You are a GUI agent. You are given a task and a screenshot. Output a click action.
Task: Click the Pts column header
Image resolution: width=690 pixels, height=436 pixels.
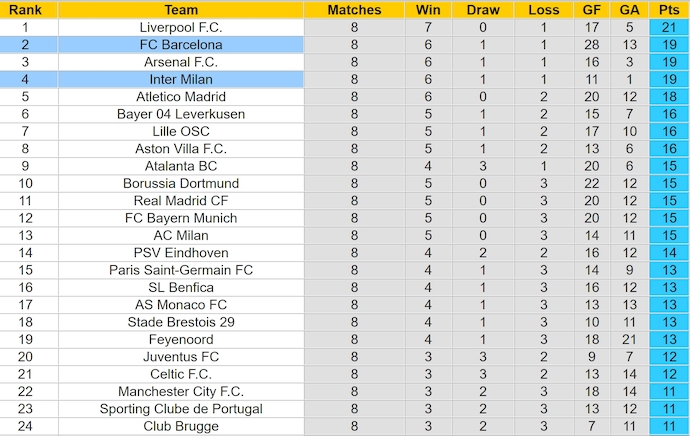click(x=666, y=10)
